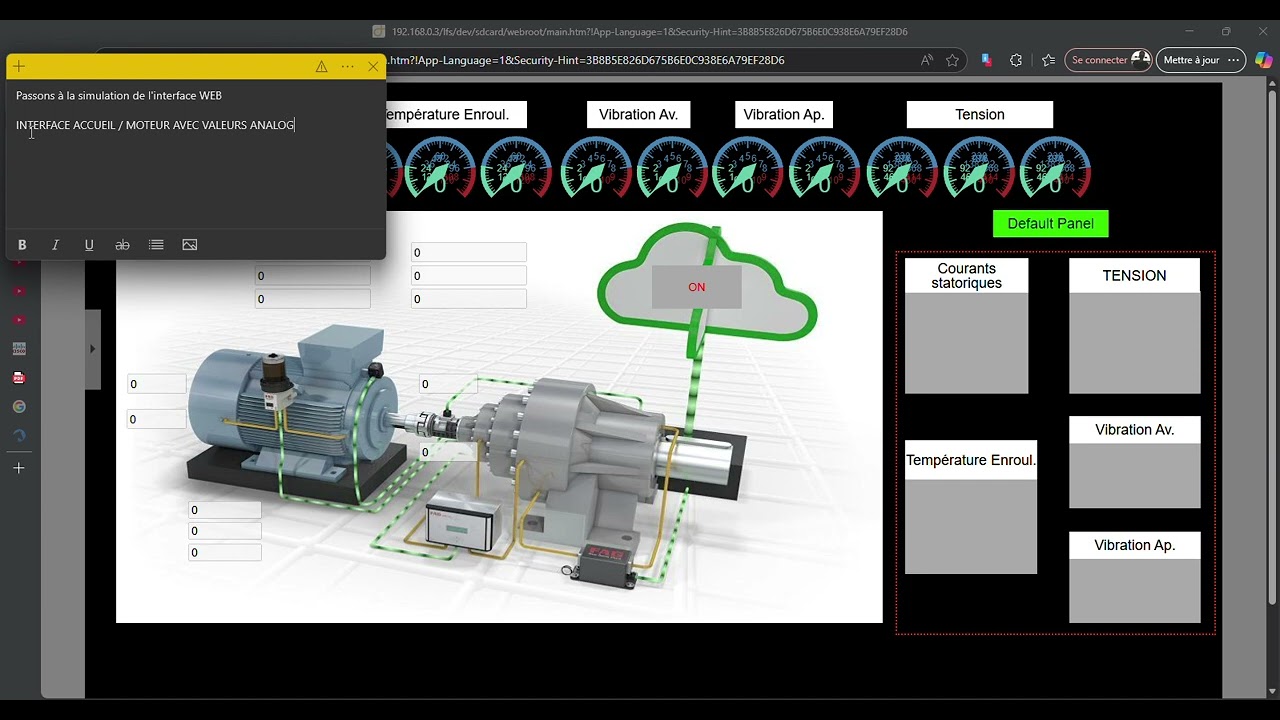This screenshot has height=720, width=1280.
Task: Apply italic formatting in the sticky note
Action: coord(55,245)
